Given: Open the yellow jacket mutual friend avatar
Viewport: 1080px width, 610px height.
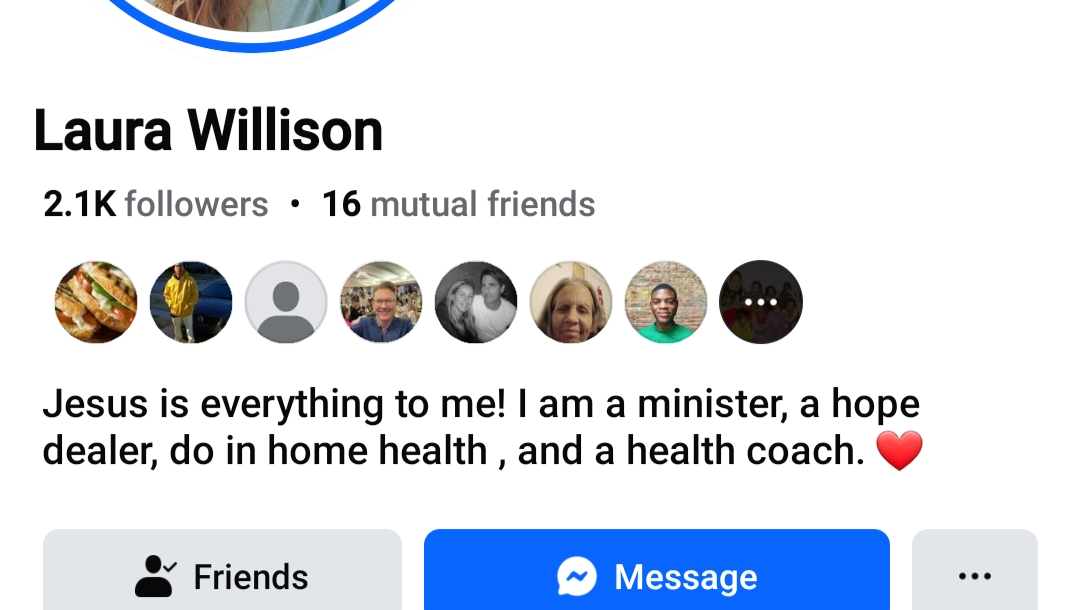Looking at the screenshot, I should pos(191,302).
